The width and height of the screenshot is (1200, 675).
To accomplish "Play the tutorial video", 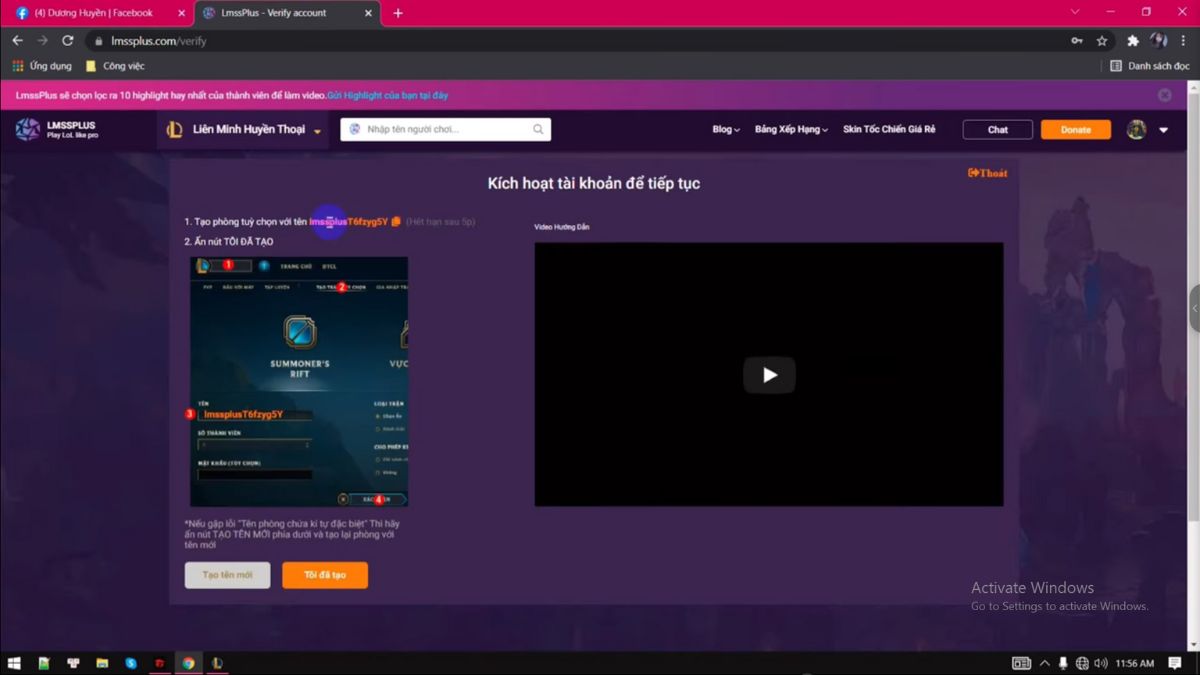I will click(x=768, y=375).
